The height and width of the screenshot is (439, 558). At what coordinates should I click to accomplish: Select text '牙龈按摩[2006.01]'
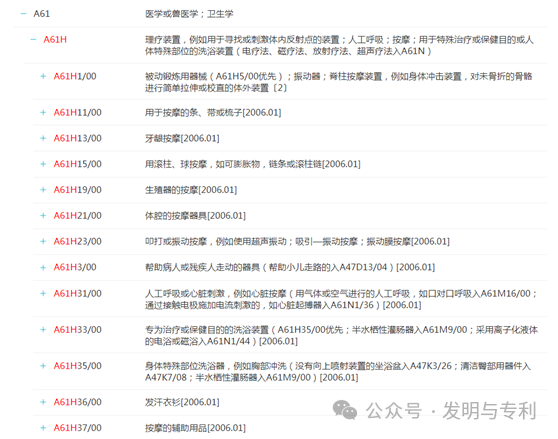pyautogui.click(x=182, y=138)
